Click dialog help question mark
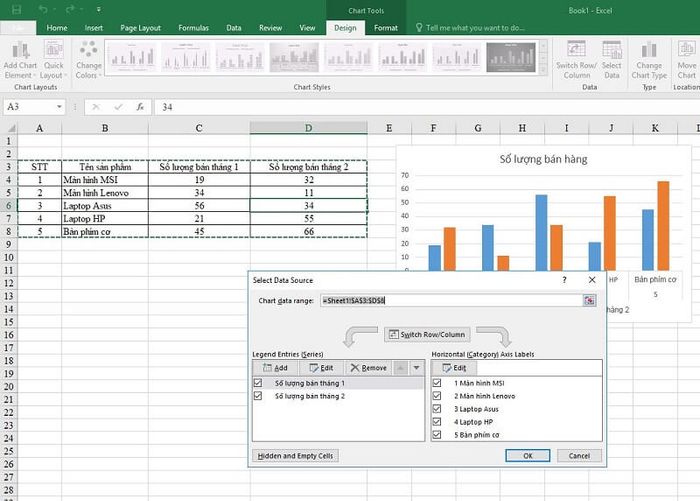This screenshot has width=700, height=501. [x=564, y=280]
